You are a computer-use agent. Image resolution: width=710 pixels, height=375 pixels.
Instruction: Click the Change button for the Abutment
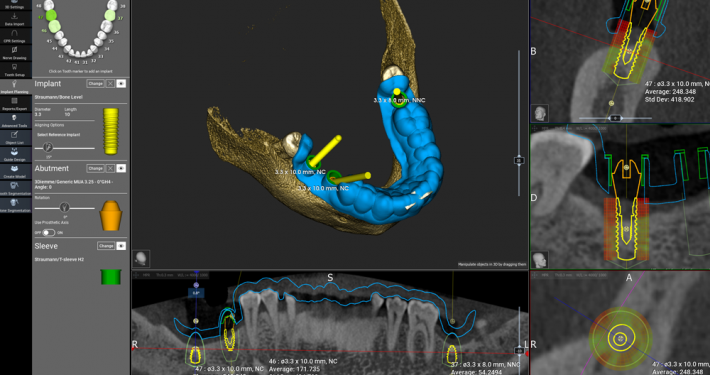coord(95,168)
